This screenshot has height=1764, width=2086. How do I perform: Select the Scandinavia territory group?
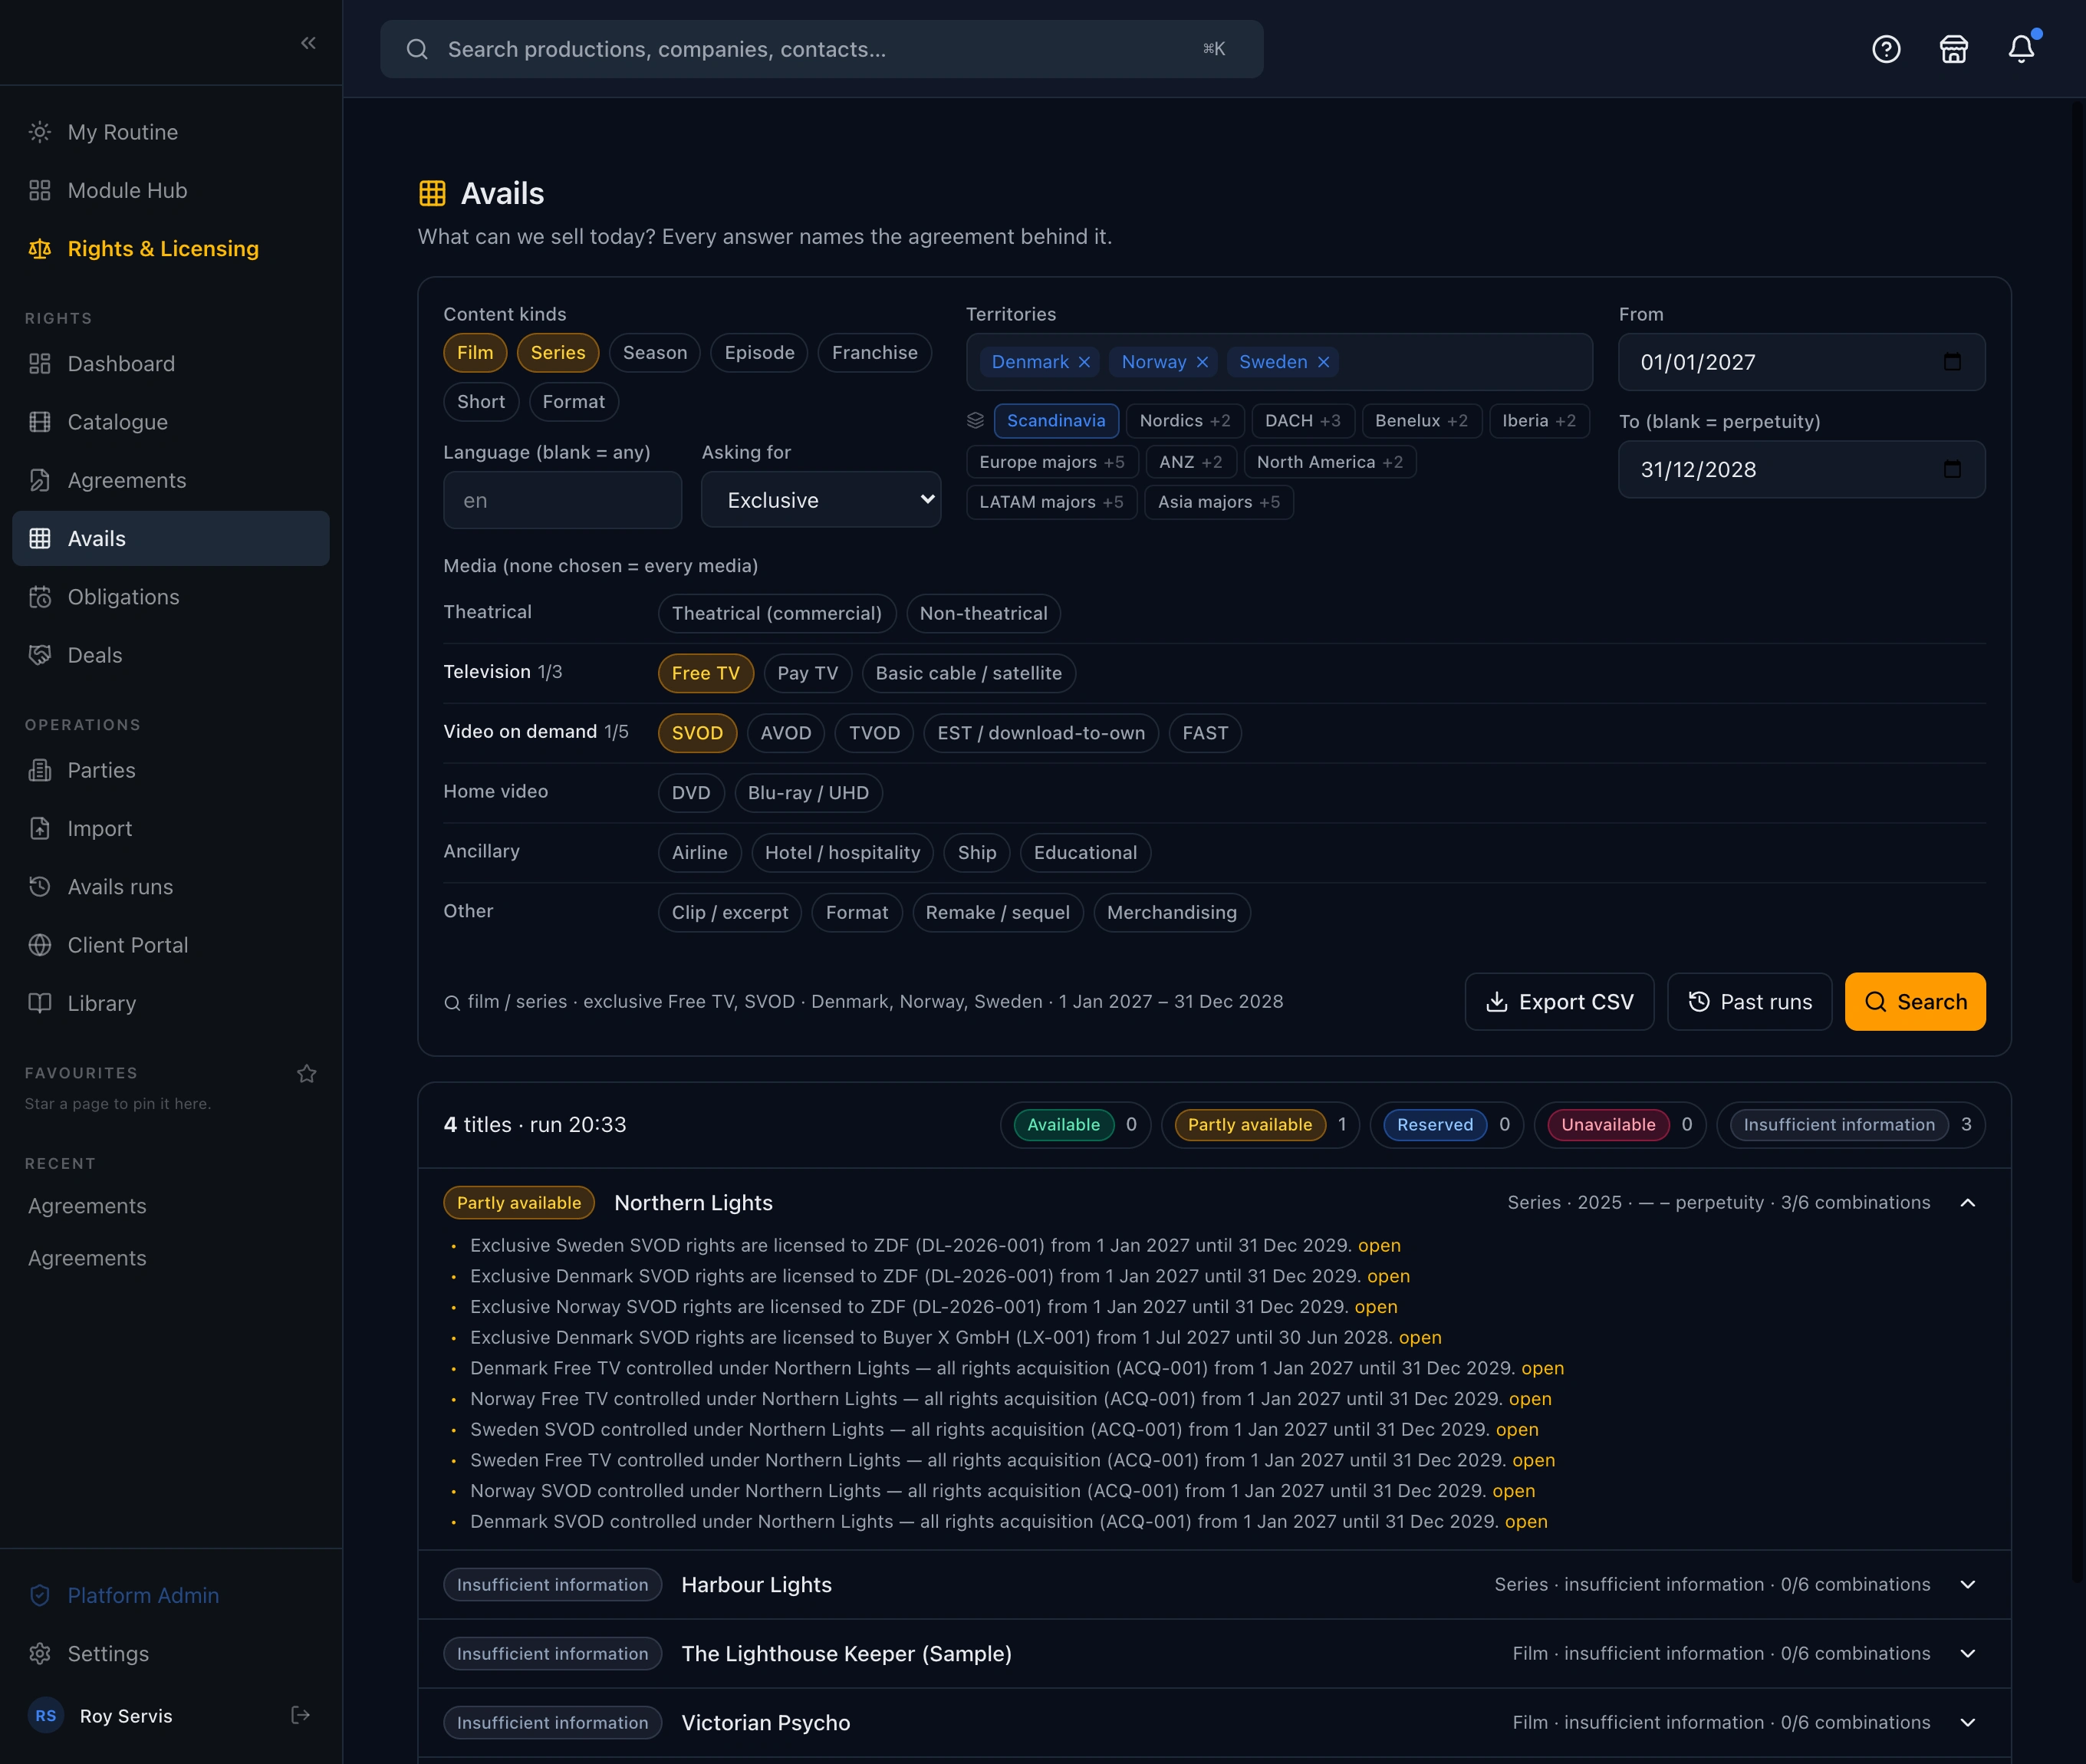point(1056,420)
